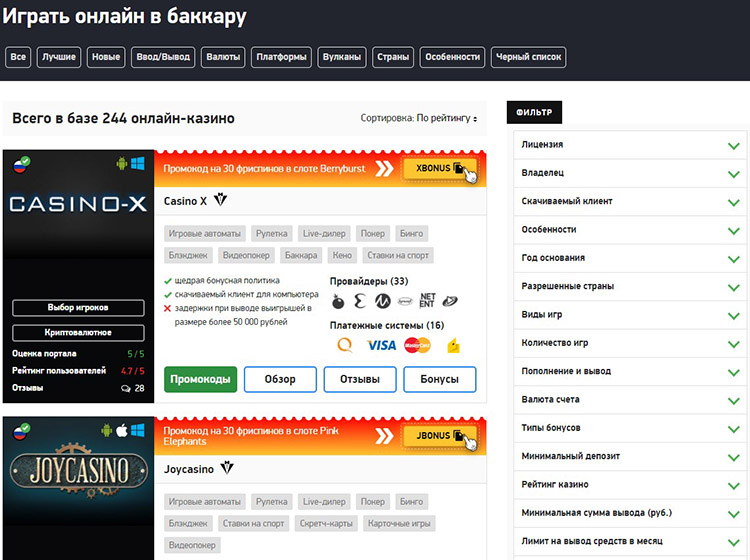The image size is (750, 560).
Task: Click the Кено tag on Casino X
Action: click(342, 255)
